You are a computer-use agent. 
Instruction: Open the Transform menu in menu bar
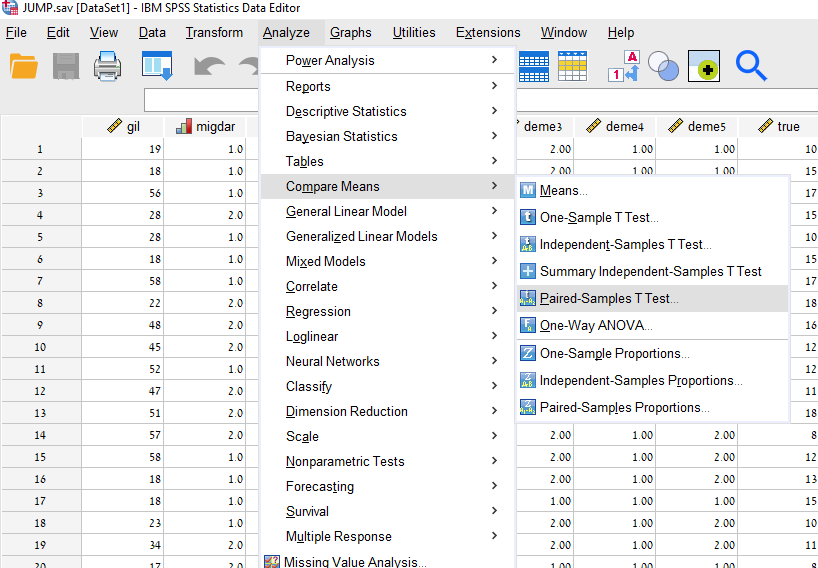point(214,32)
